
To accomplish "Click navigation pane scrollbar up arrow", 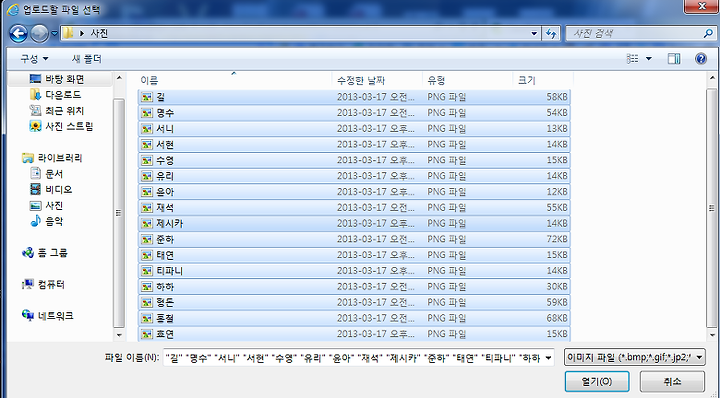I will click(119, 78).
